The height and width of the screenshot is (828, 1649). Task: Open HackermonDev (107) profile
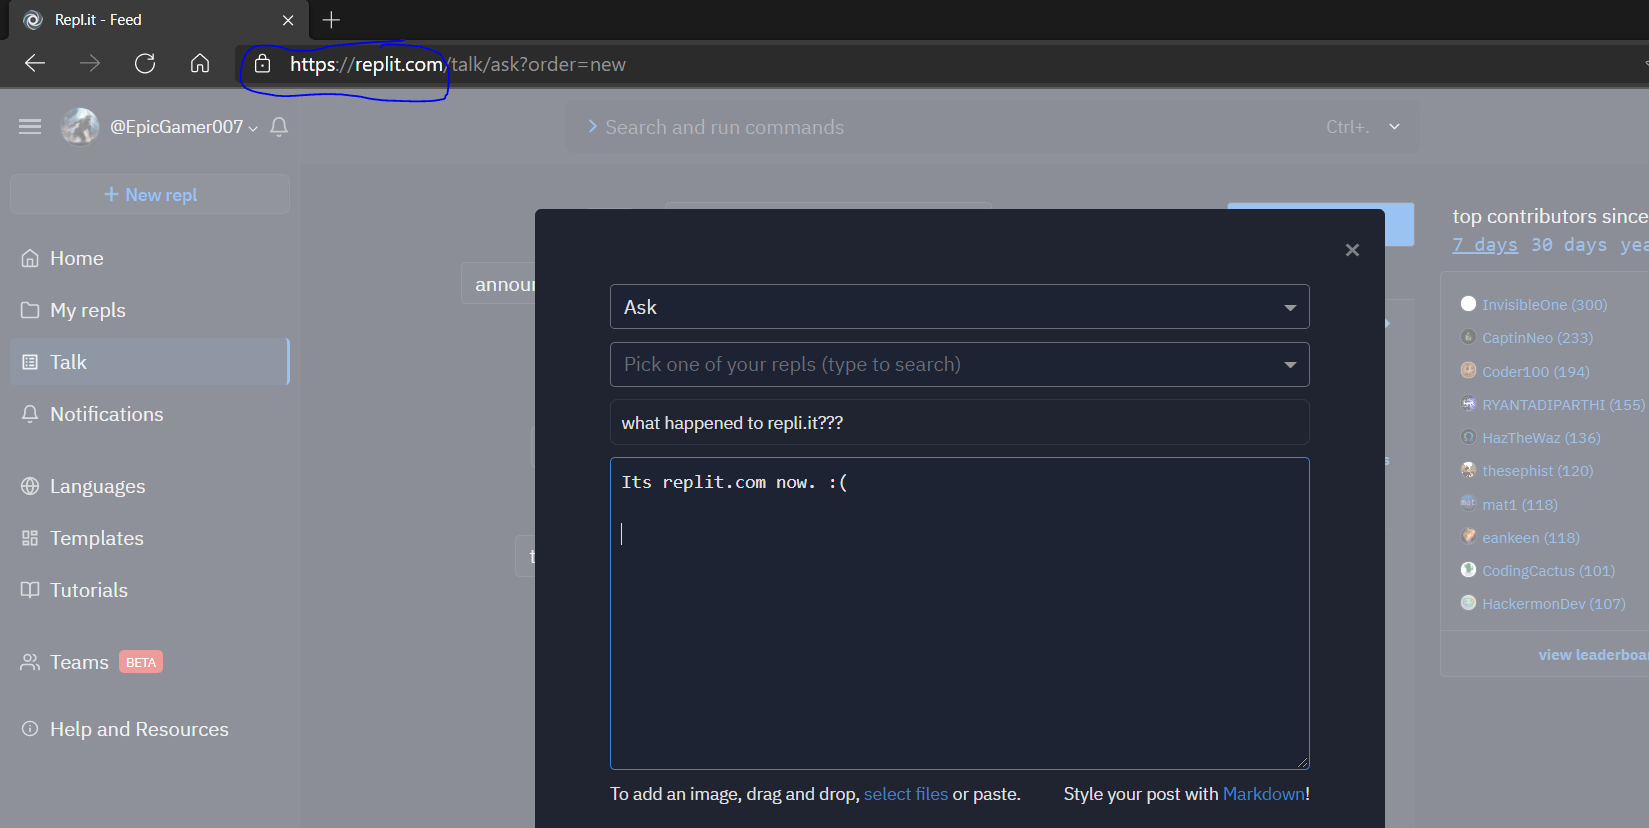[x=1554, y=604]
